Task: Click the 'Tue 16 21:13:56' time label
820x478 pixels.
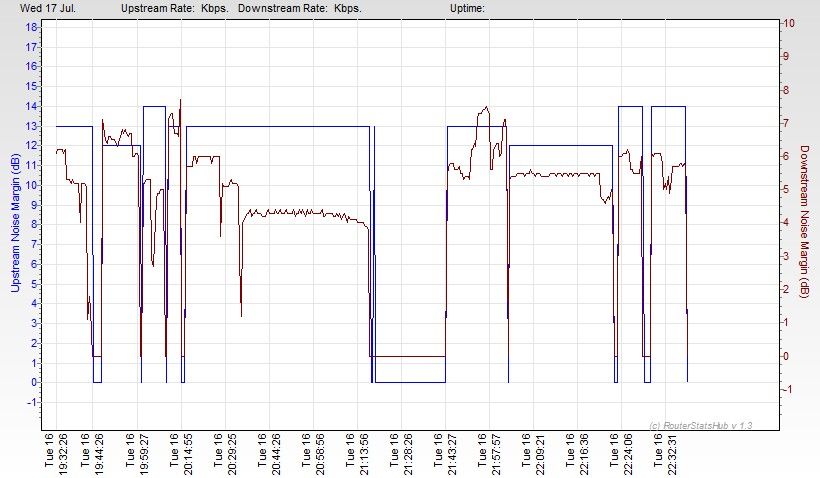Action: (x=357, y=454)
